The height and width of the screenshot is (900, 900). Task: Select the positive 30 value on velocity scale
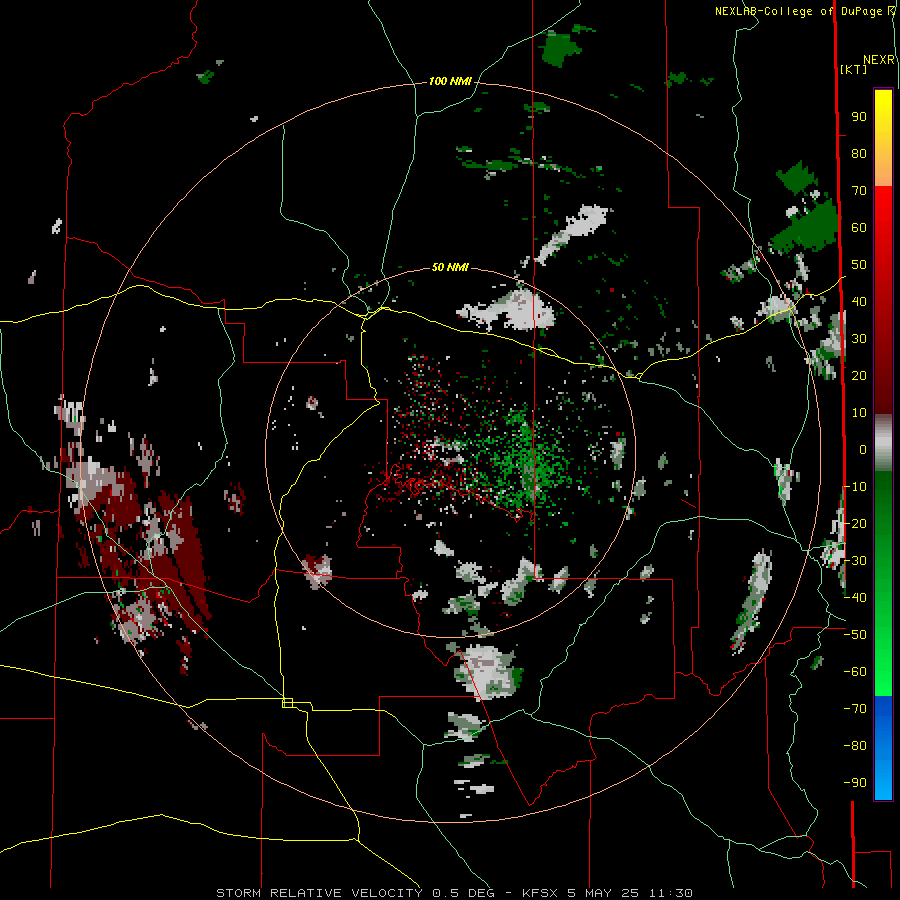[859, 339]
